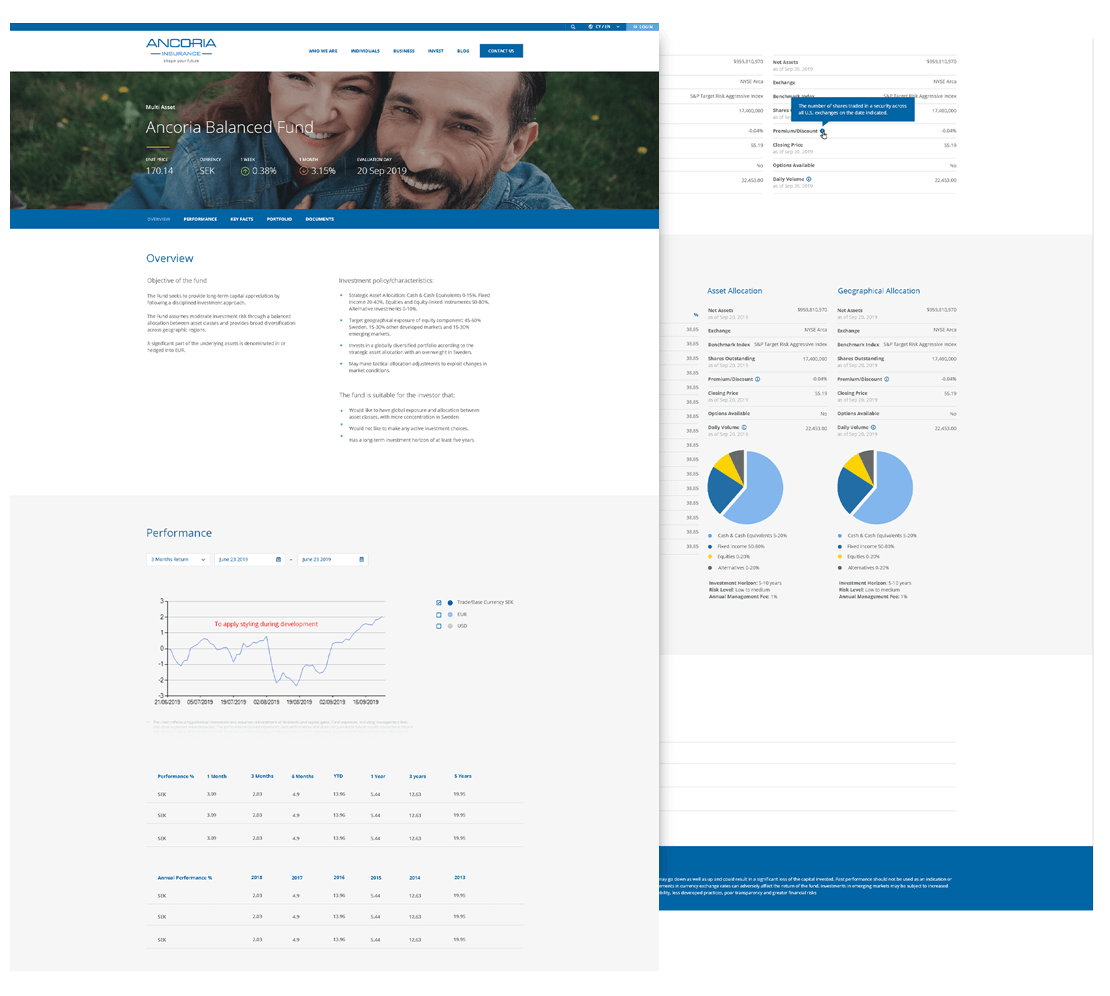Click the red 'To apply styling during development' note
Screen dimensions: 1110x996
(266, 624)
